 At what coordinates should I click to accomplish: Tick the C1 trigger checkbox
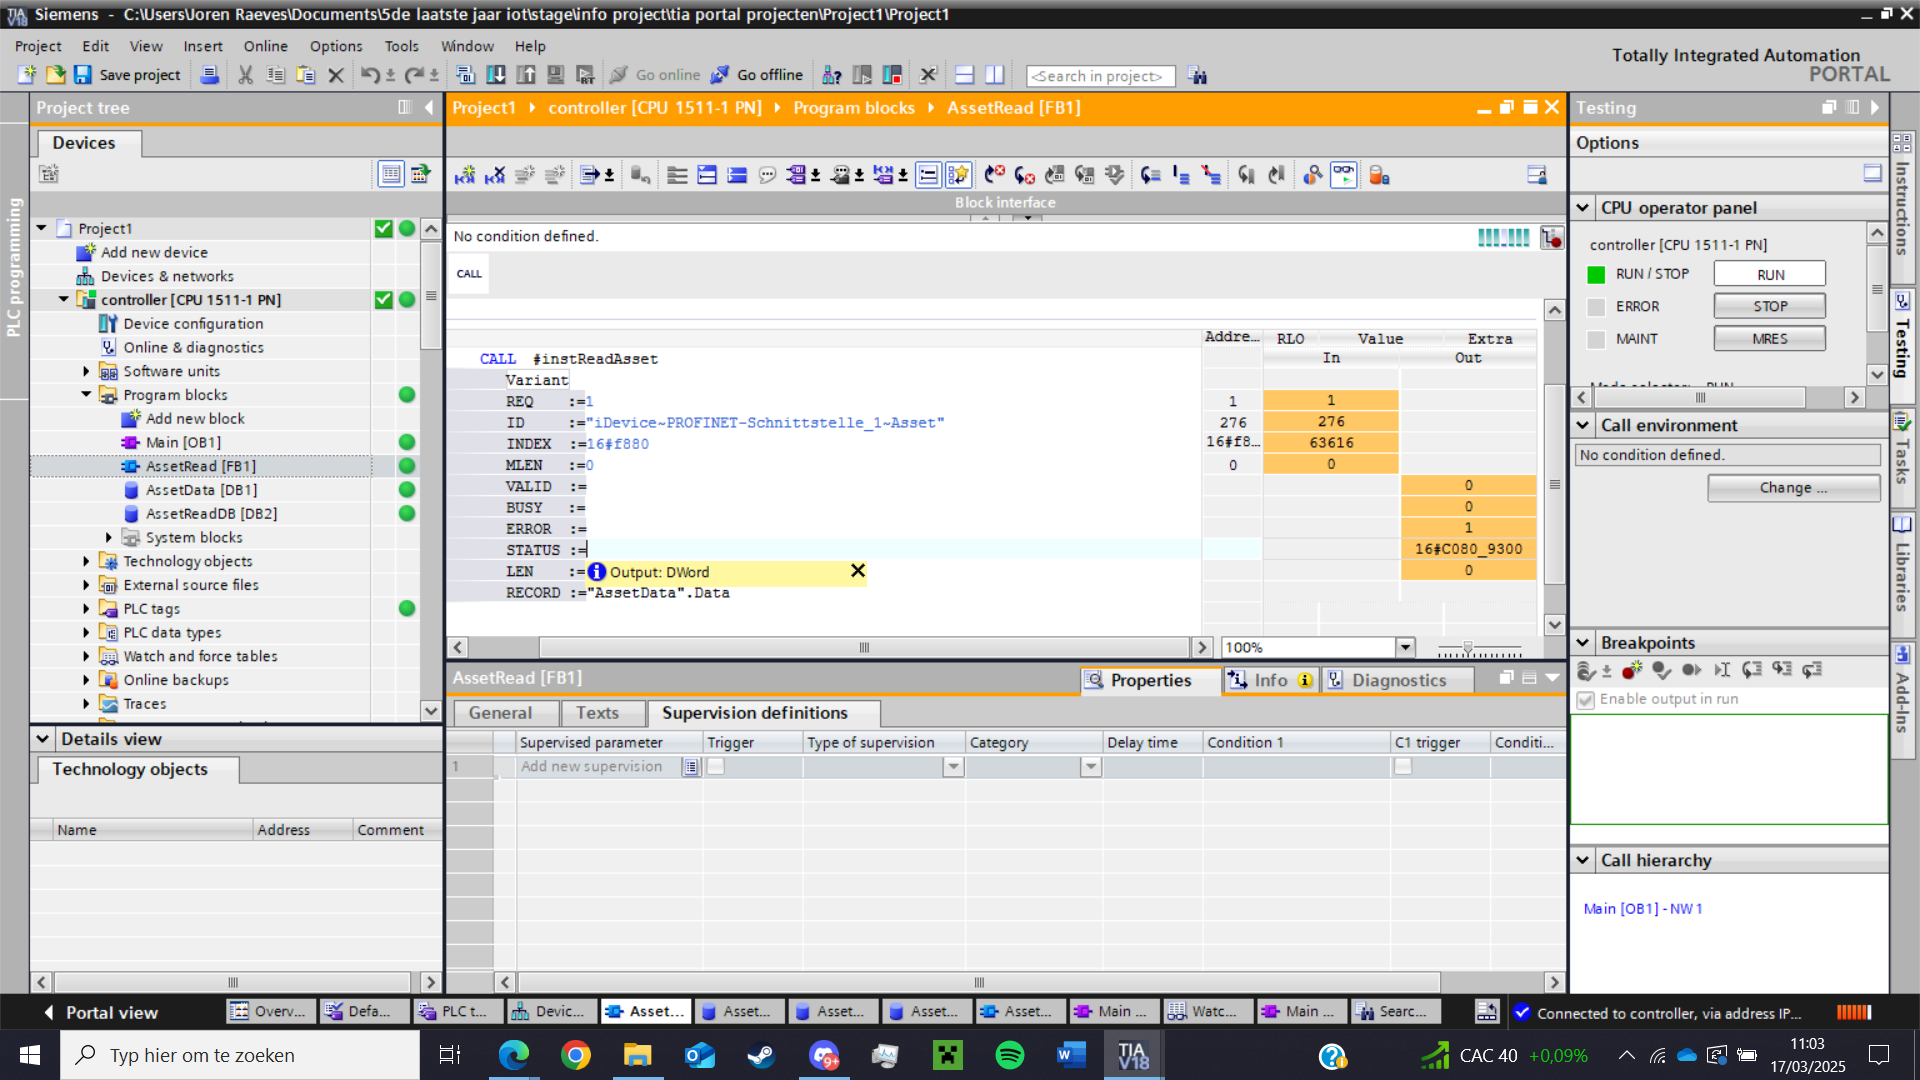[1403, 767]
